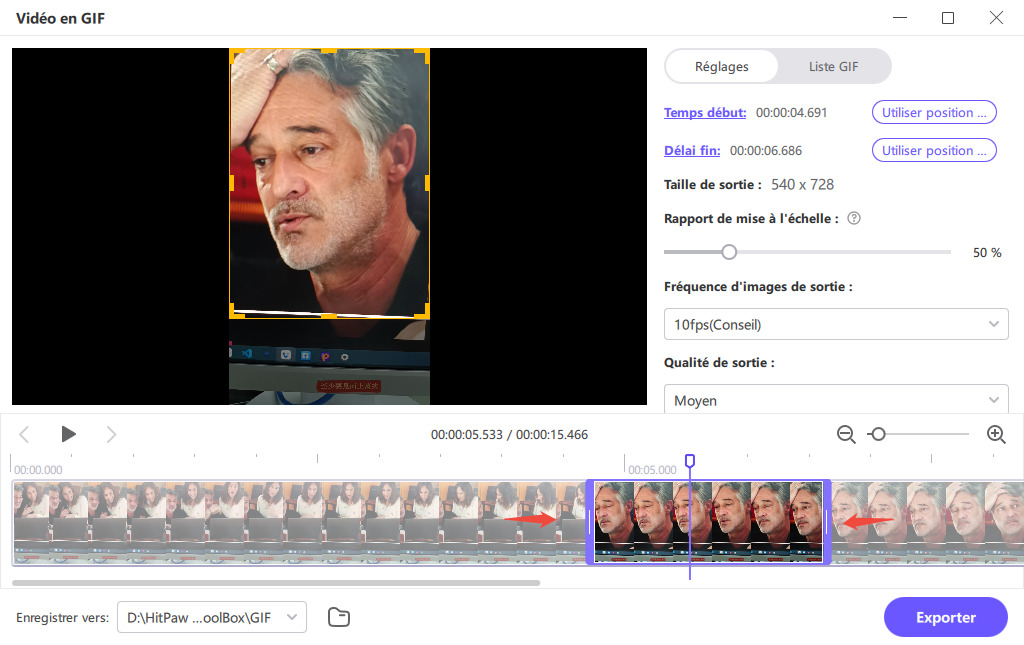Zoom out the timeline with the magnifier icon
The height and width of the screenshot is (645, 1024).
point(845,434)
